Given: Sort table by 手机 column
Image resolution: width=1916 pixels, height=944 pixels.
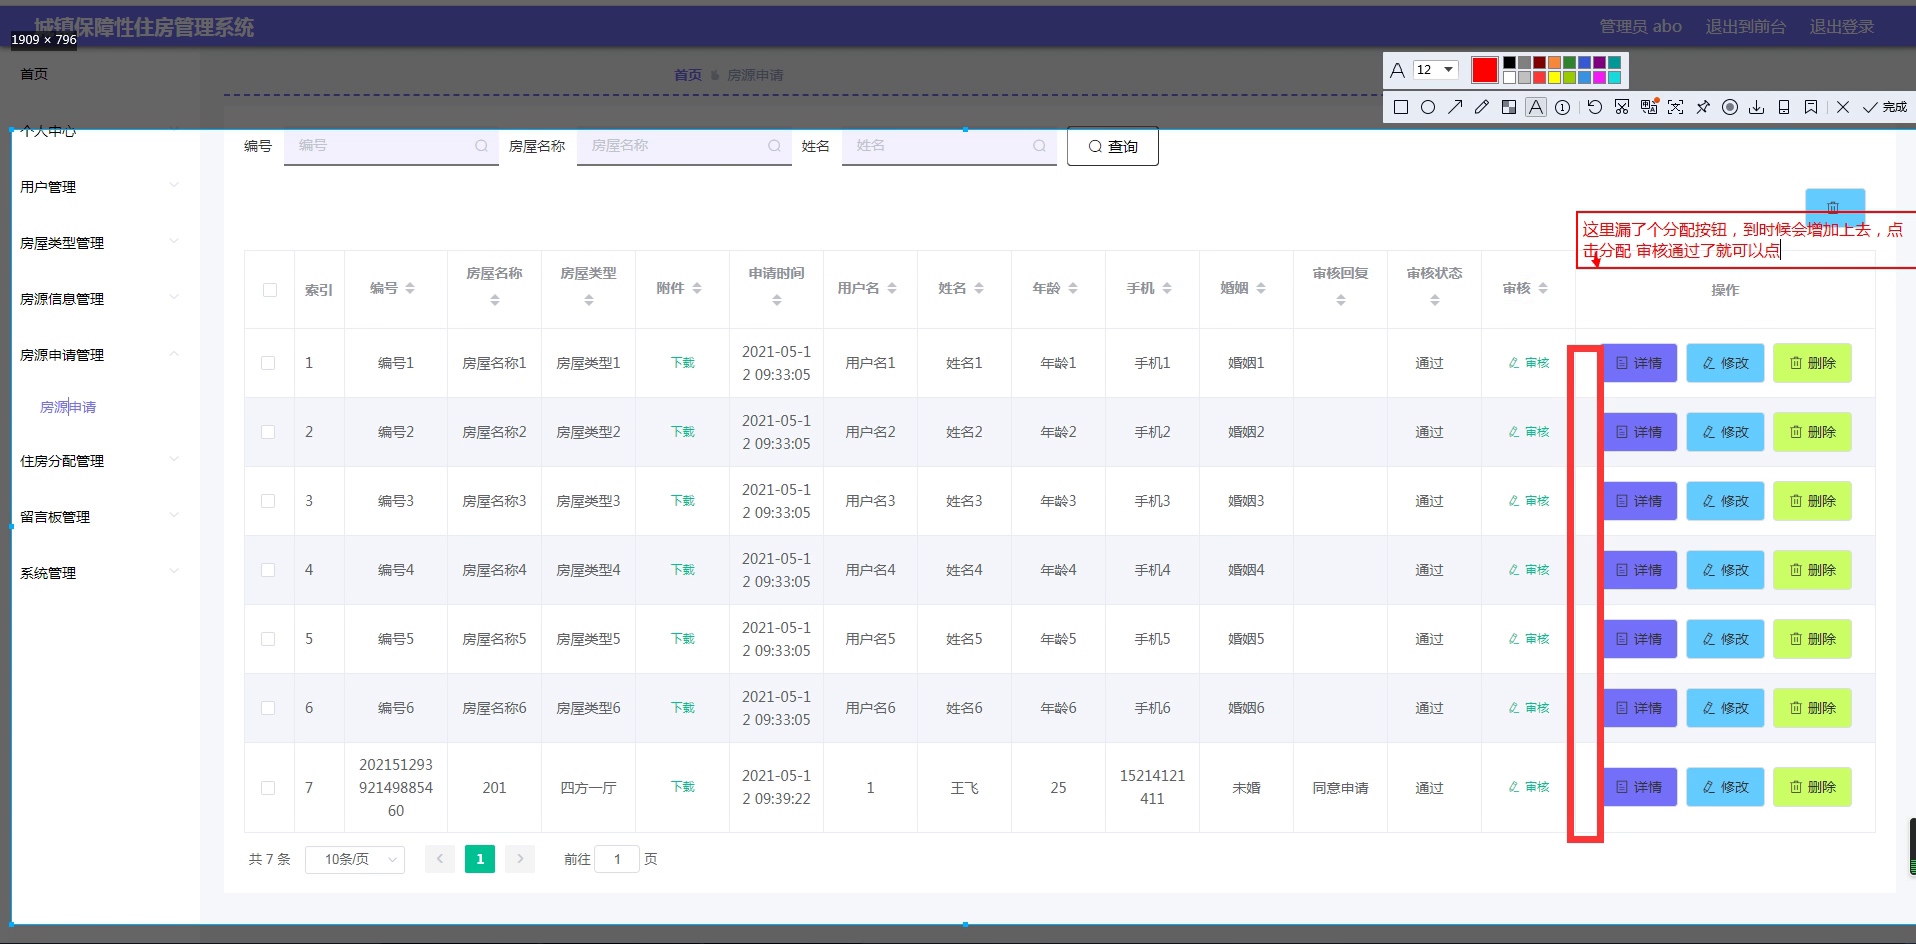Looking at the screenshot, I should point(1167,288).
